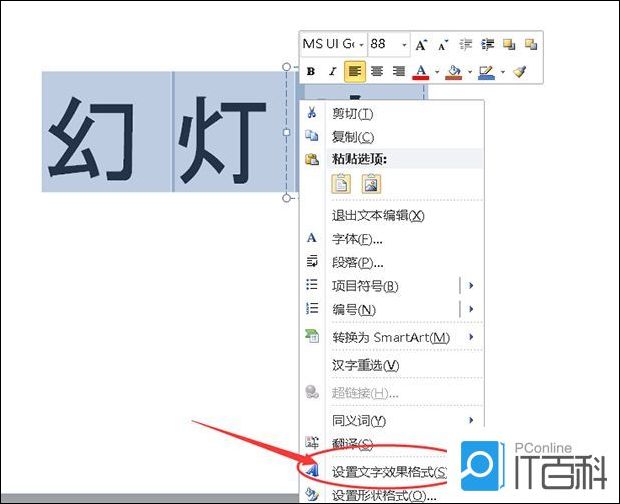Screen dimensions: 620x504
Task: Click the paragraph icon beside 段落
Action: (312, 261)
